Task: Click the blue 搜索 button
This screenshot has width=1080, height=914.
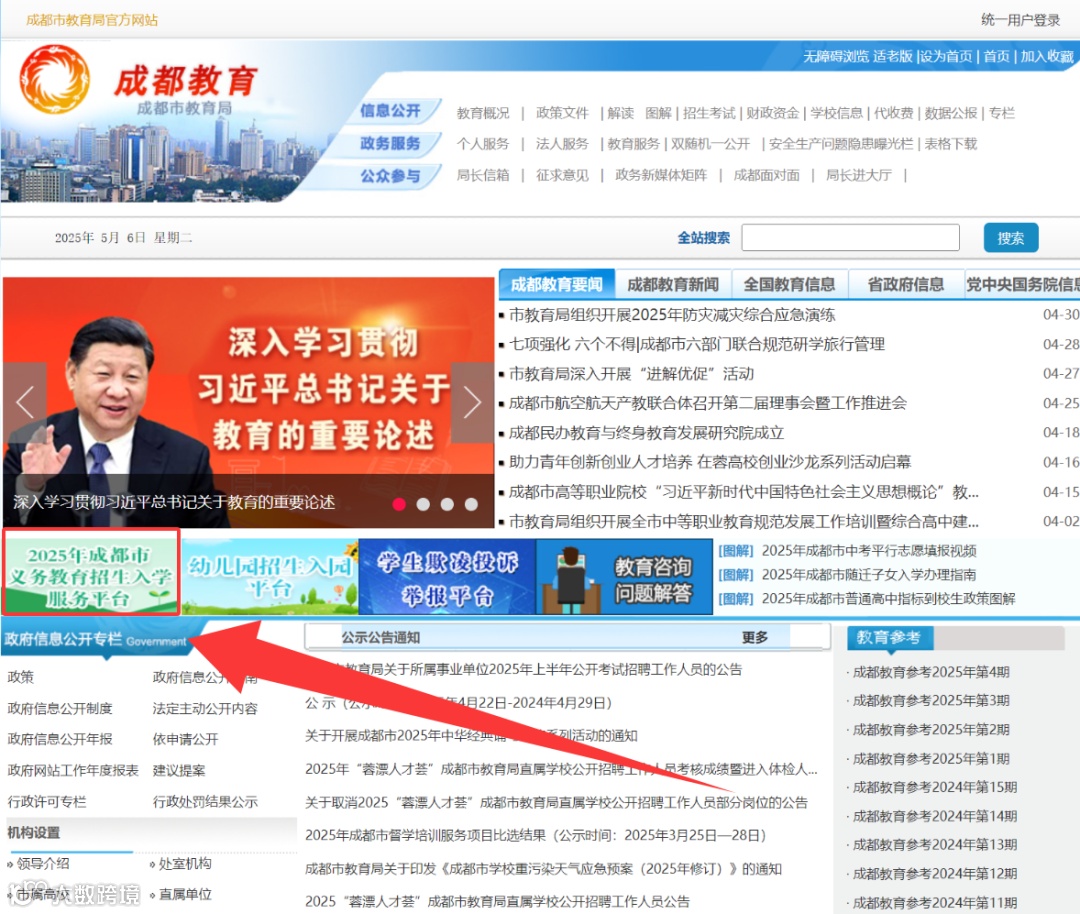Action: pyautogui.click(x=1010, y=238)
